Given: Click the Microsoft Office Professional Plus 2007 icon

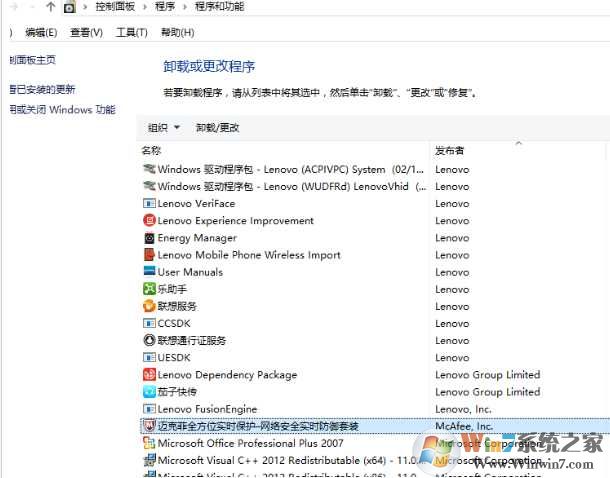Looking at the screenshot, I should [x=149, y=443].
